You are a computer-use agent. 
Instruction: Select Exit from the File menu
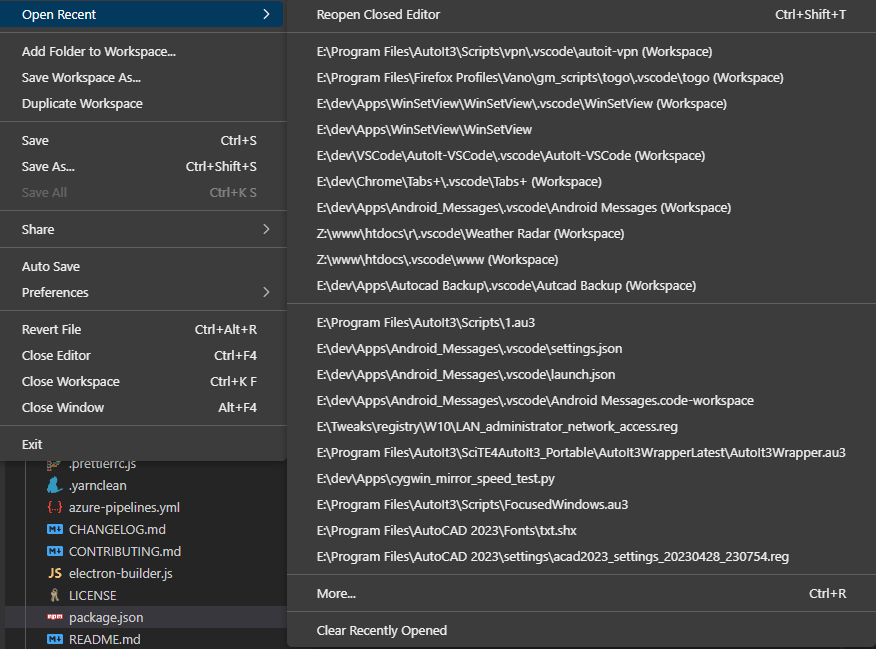pyautogui.click(x=31, y=443)
